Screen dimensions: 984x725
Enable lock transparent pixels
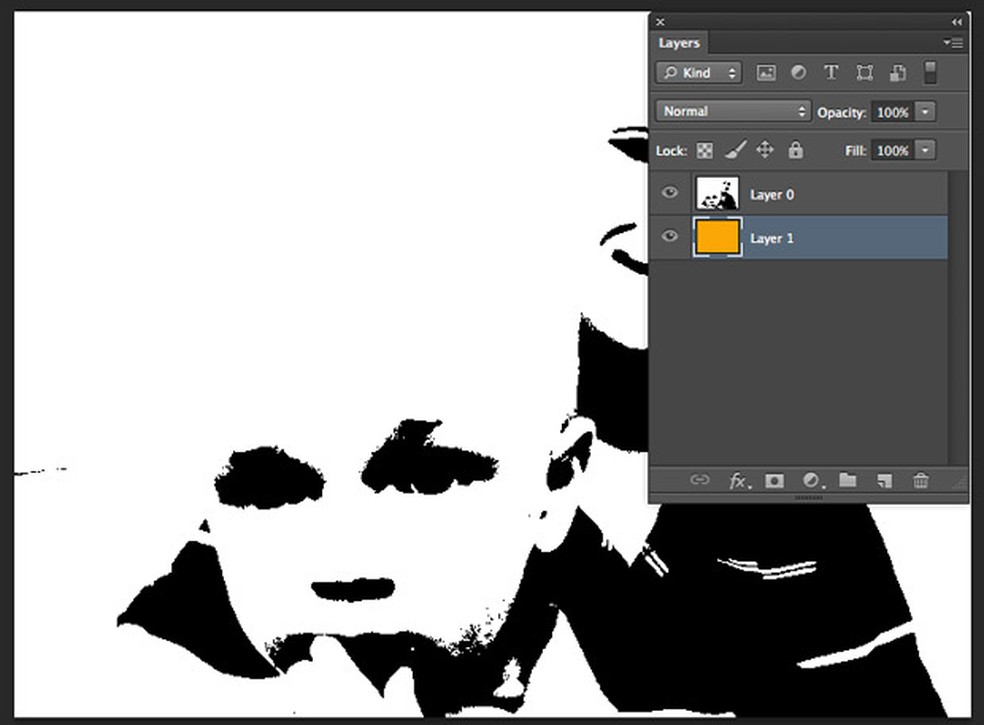click(x=705, y=149)
